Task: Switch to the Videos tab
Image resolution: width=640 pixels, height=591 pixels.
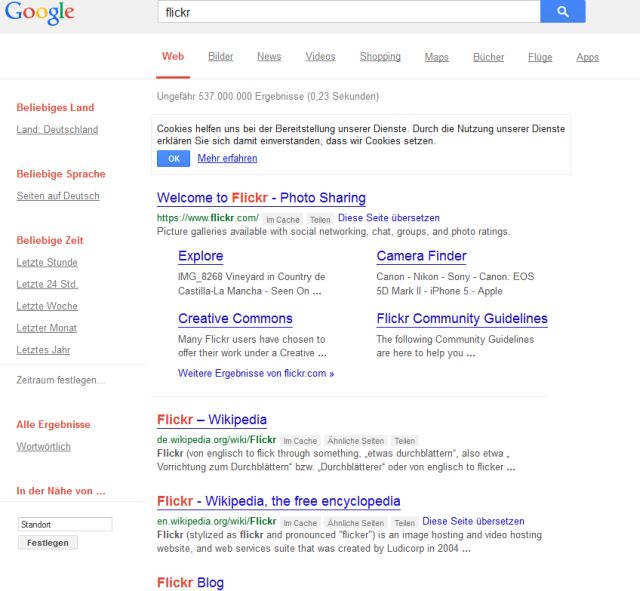Action: click(x=320, y=57)
